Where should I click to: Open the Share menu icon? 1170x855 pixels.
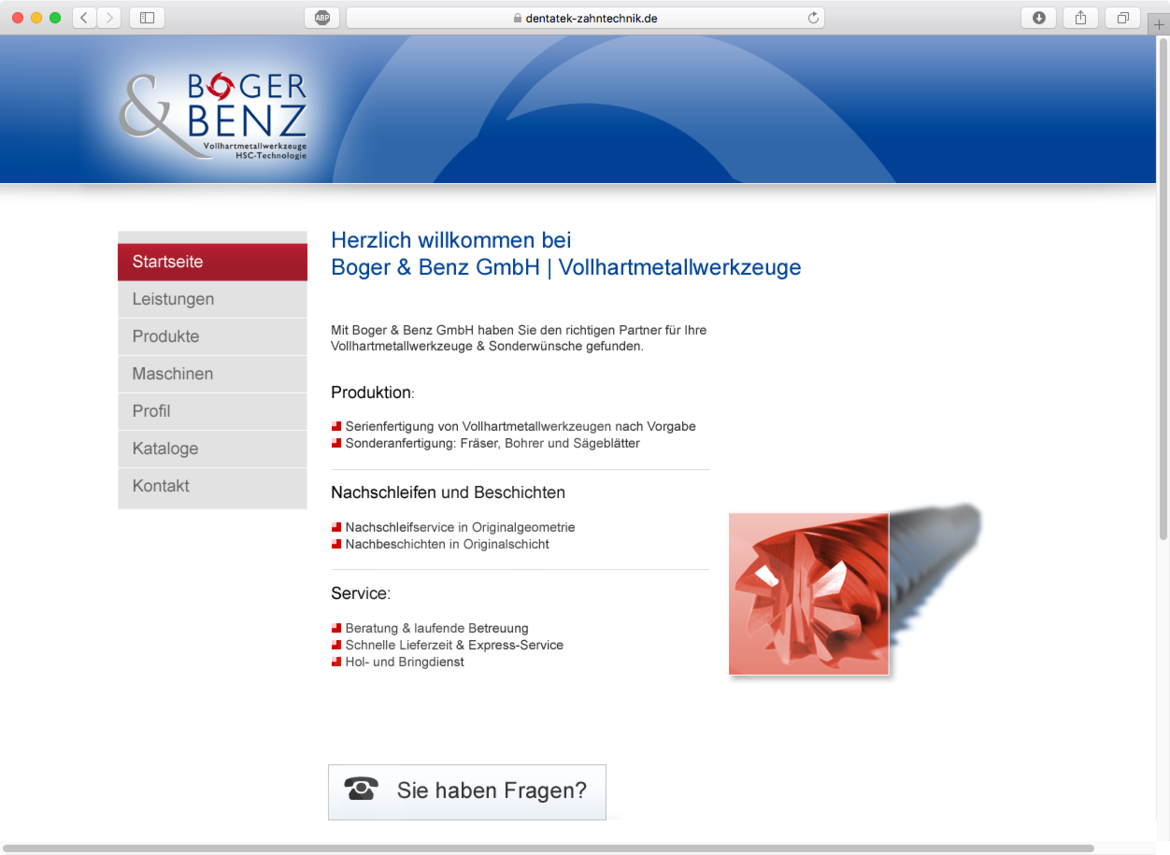click(x=1080, y=18)
